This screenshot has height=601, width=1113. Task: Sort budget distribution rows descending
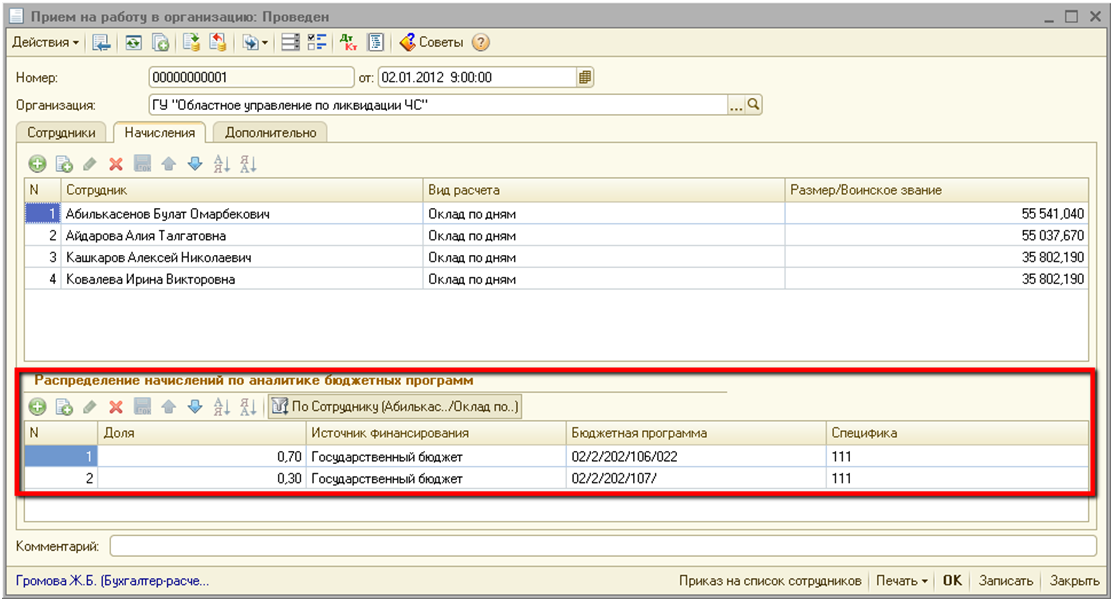(x=248, y=406)
